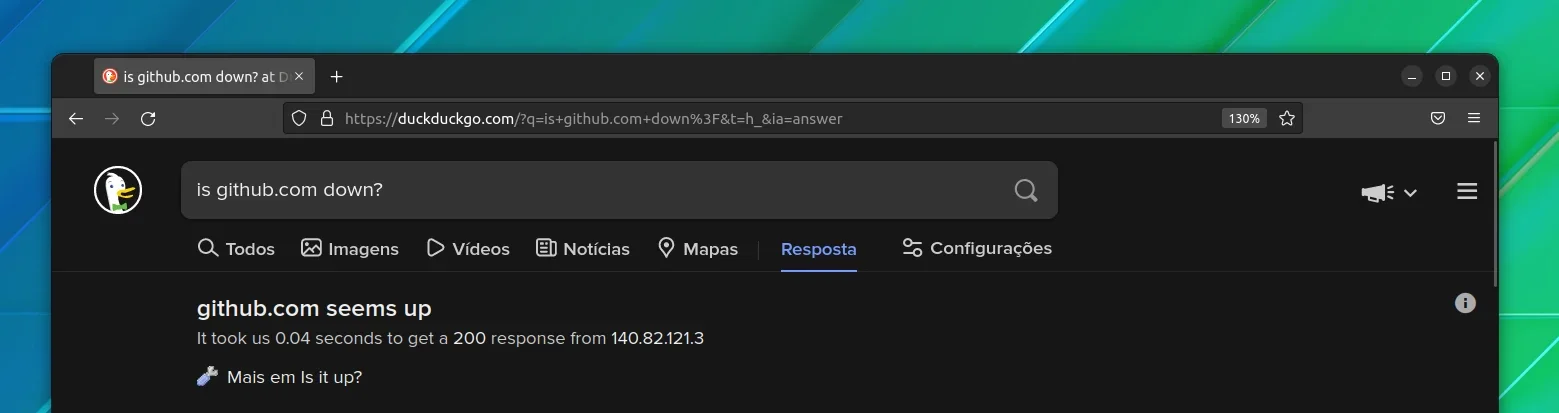Click the wrench icon beside Is it up?
This screenshot has width=1559, height=413.
point(207,376)
